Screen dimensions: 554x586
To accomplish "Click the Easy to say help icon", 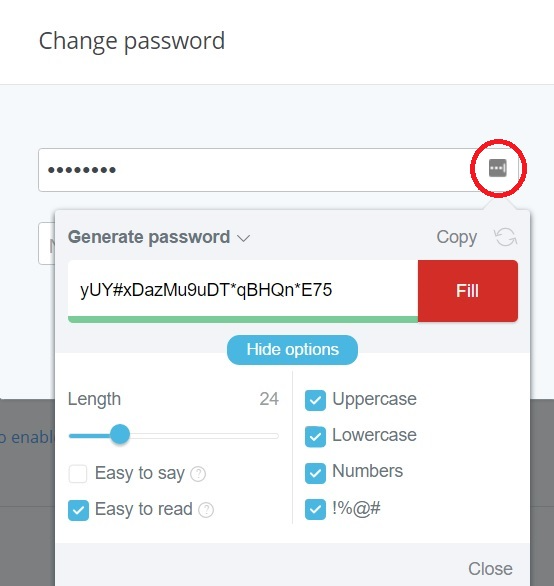I will click(x=198, y=474).
